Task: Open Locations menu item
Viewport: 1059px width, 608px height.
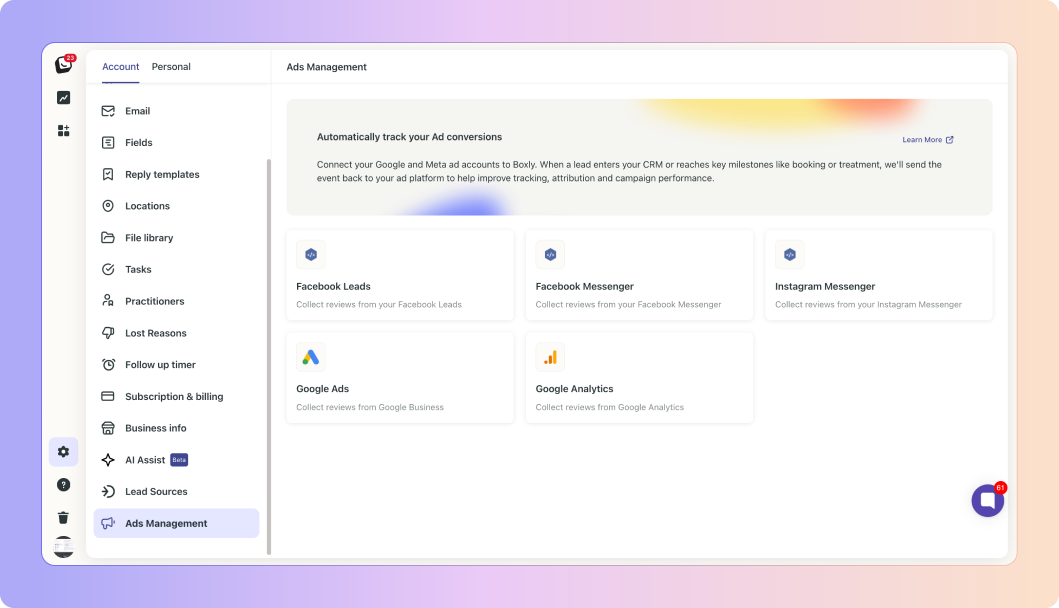Action: pyautogui.click(x=176, y=206)
